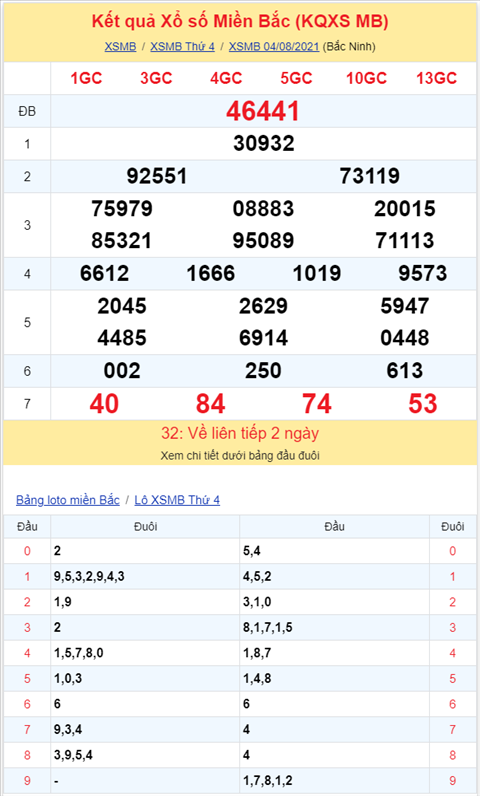Viewport: 480px width, 796px height.
Task: Click third prize number 95089
Action: pyautogui.click(x=263, y=241)
